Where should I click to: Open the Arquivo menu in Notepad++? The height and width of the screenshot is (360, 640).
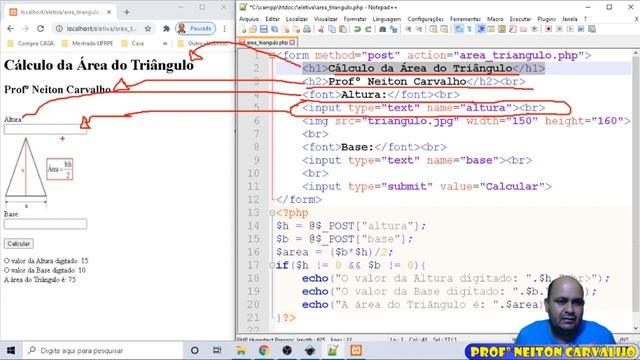coord(249,19)
